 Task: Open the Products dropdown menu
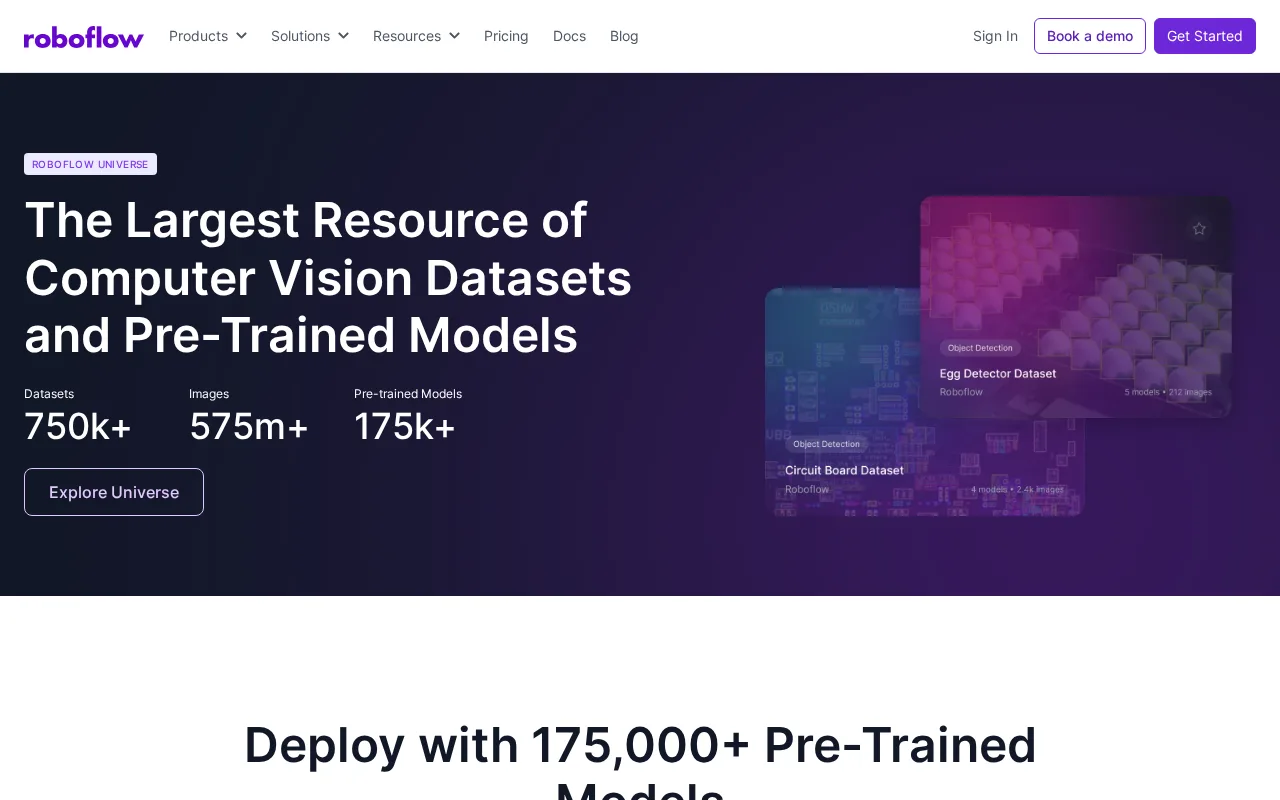point(208,36)
